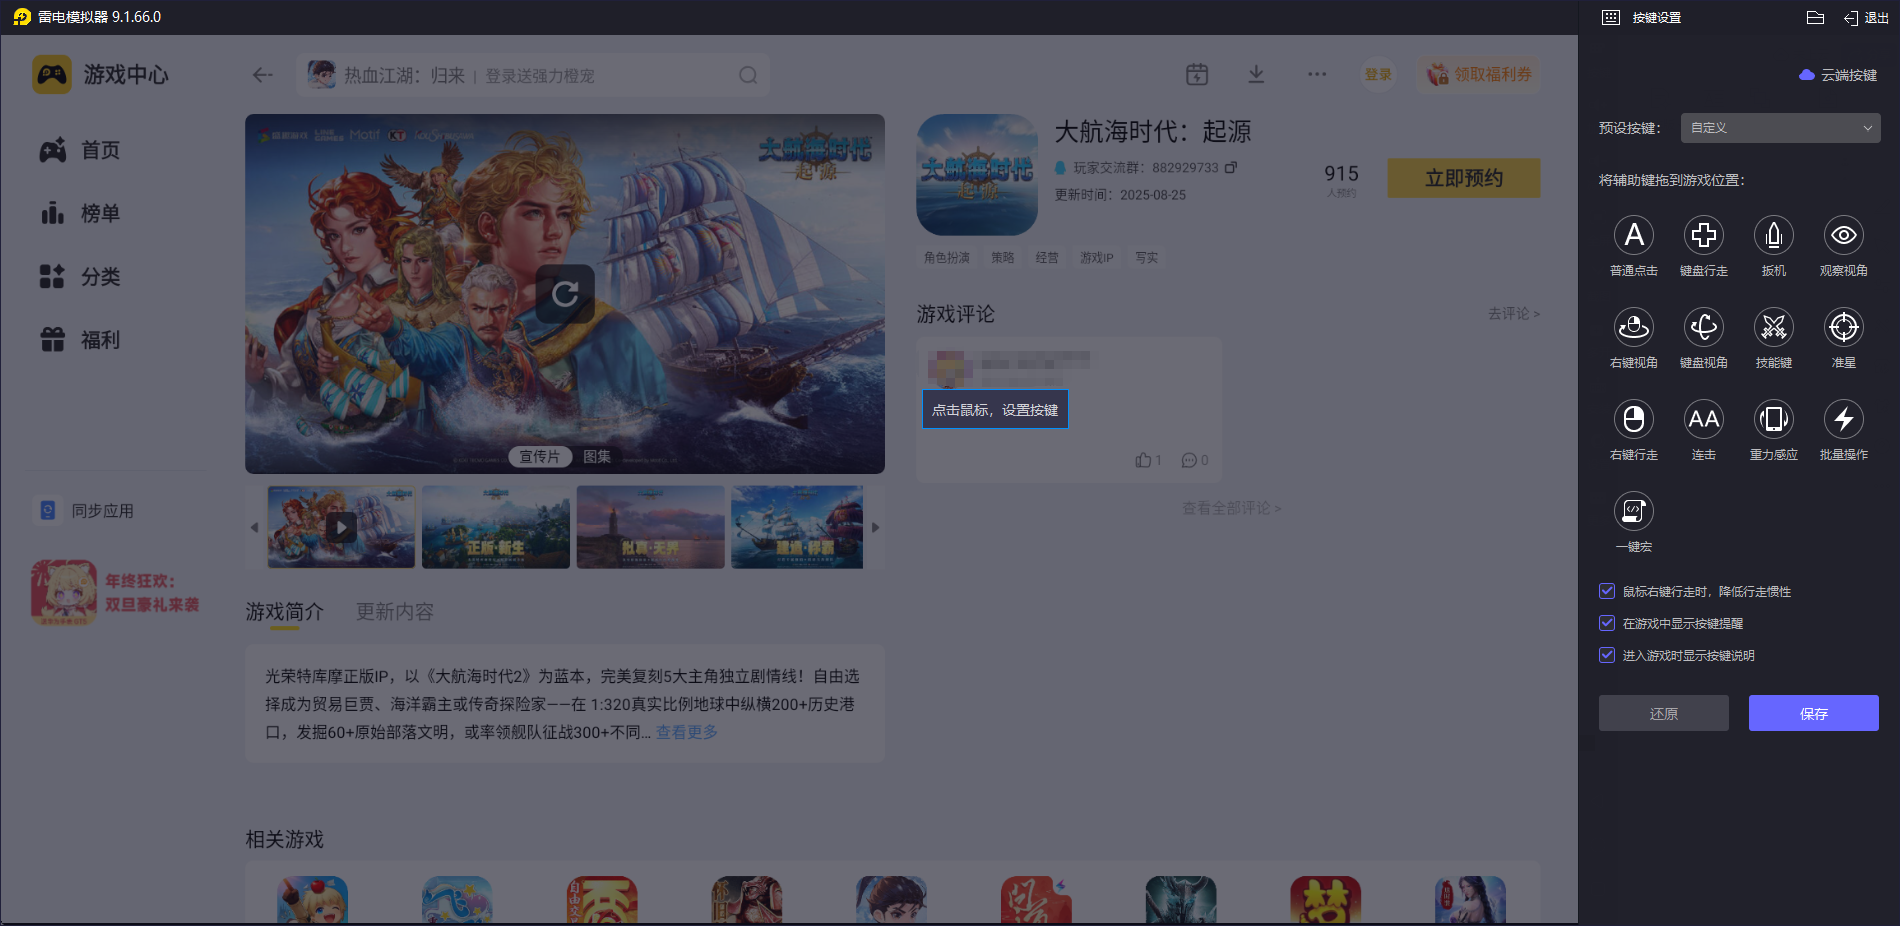The image size is (1900, 926).
Task: Click the 经营 tag
Action: [1047, 257]
